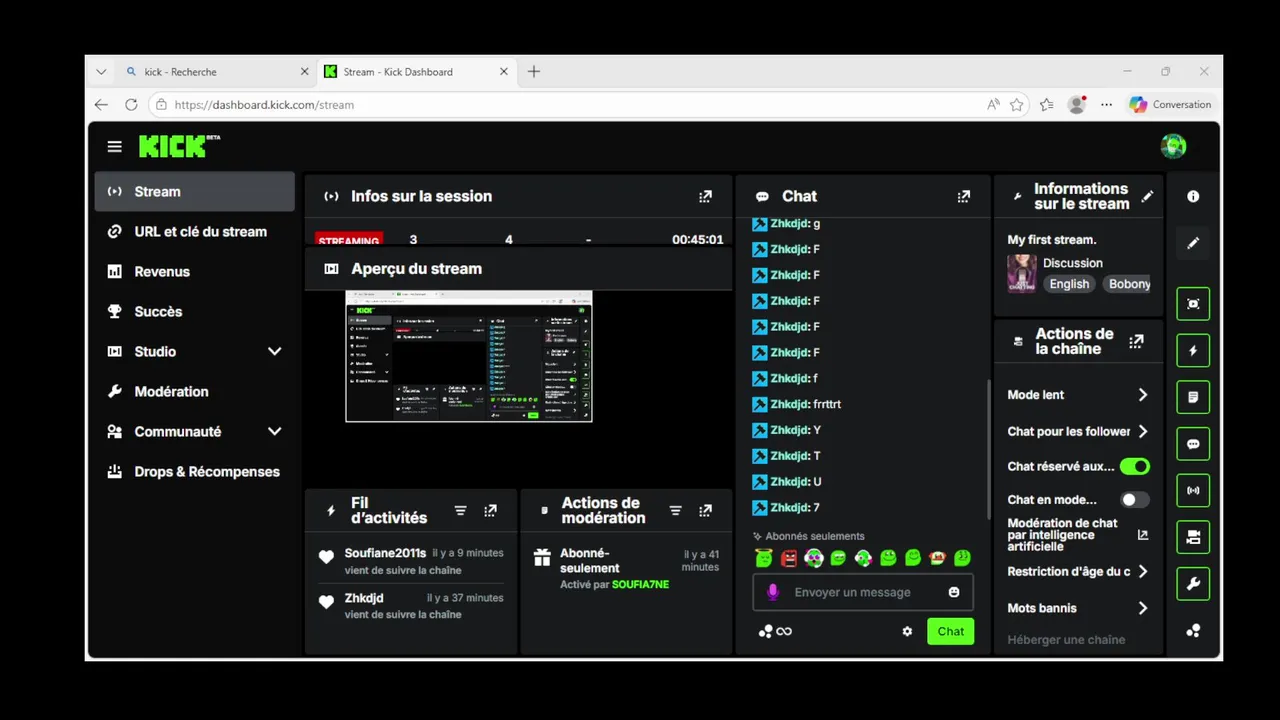
Task: Go to Revenus in the sidebar
Action: (195, 272)
